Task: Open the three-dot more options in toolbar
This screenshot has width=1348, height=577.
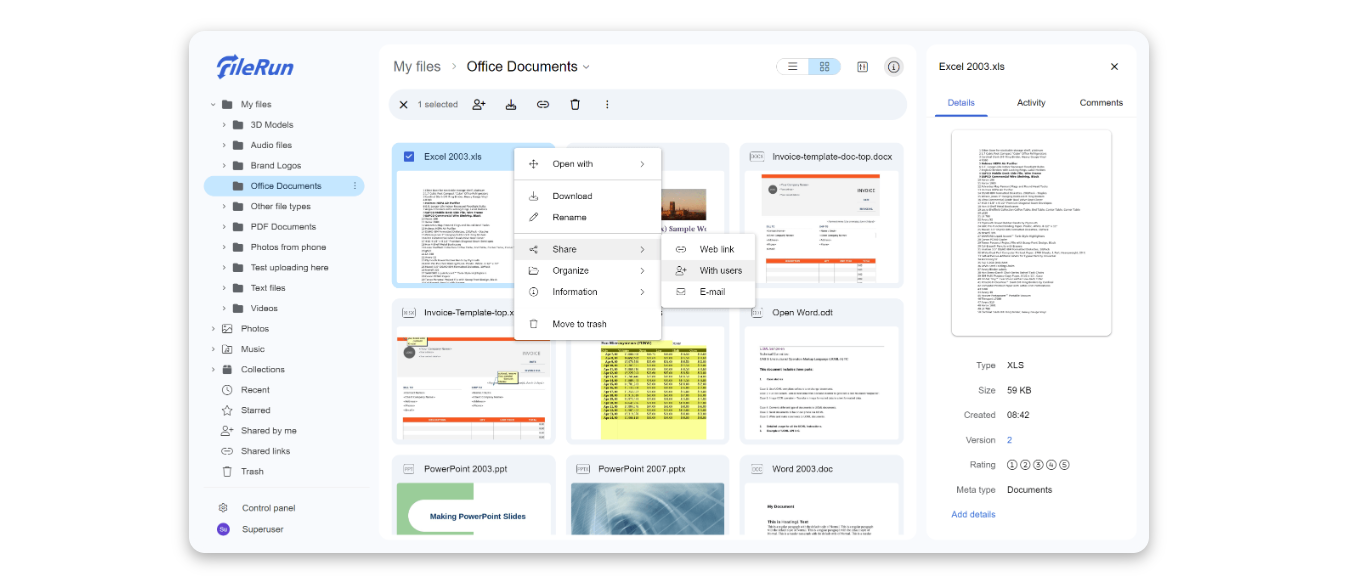Action: pyautogui.click(x=607, y=104)
